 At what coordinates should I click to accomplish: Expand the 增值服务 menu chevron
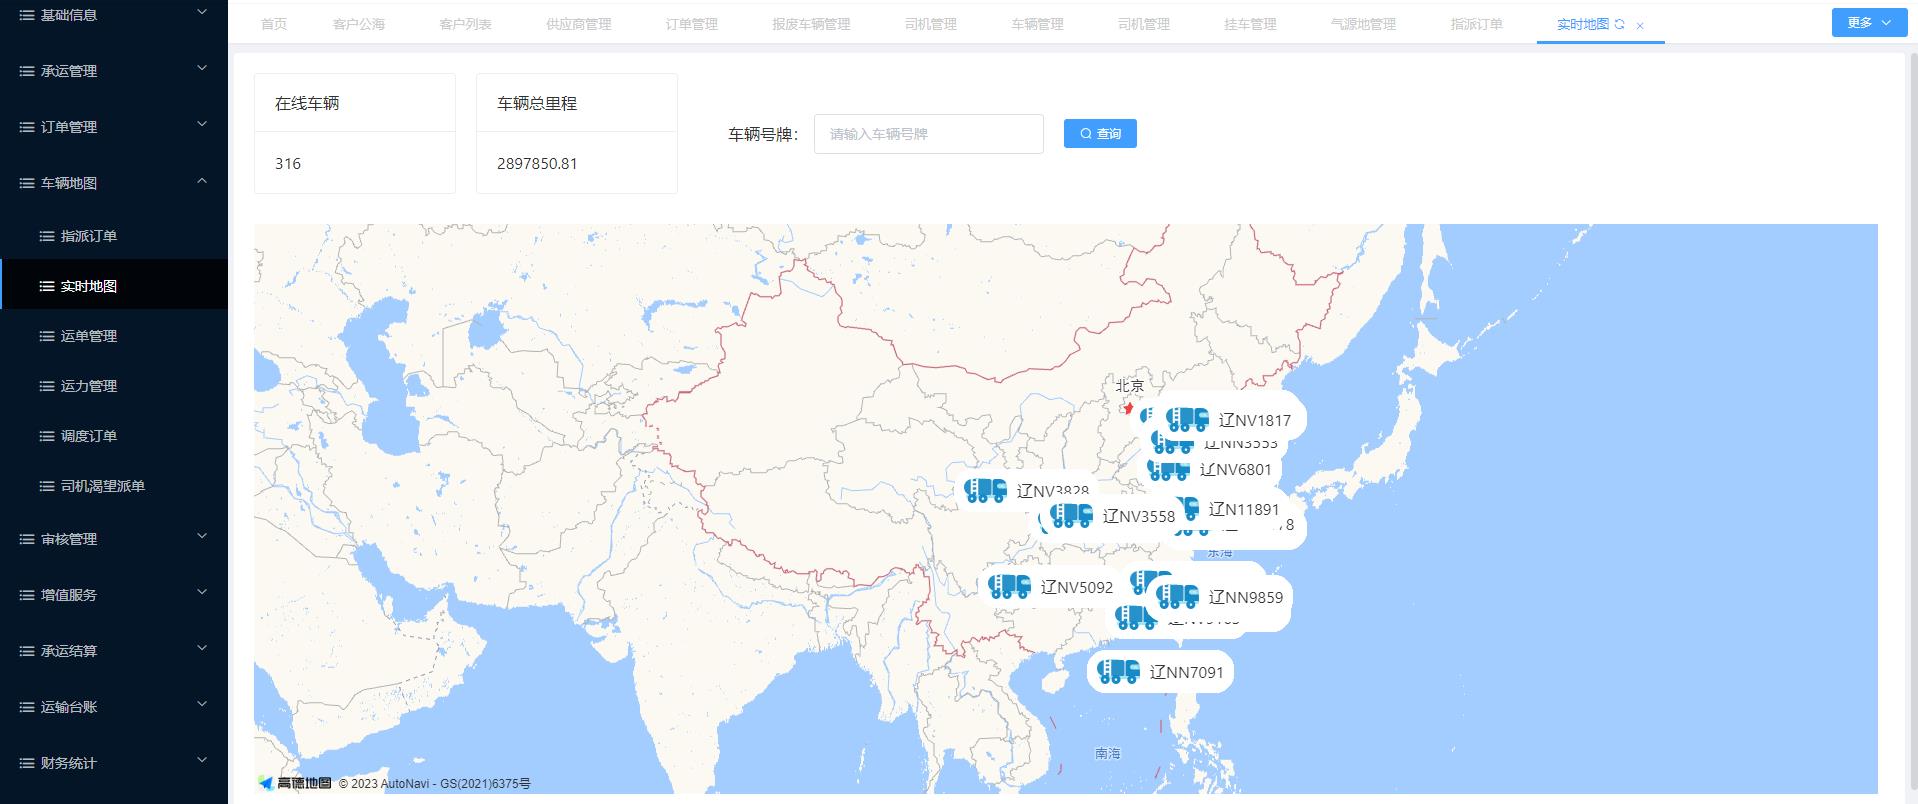[x=201, y=592]
